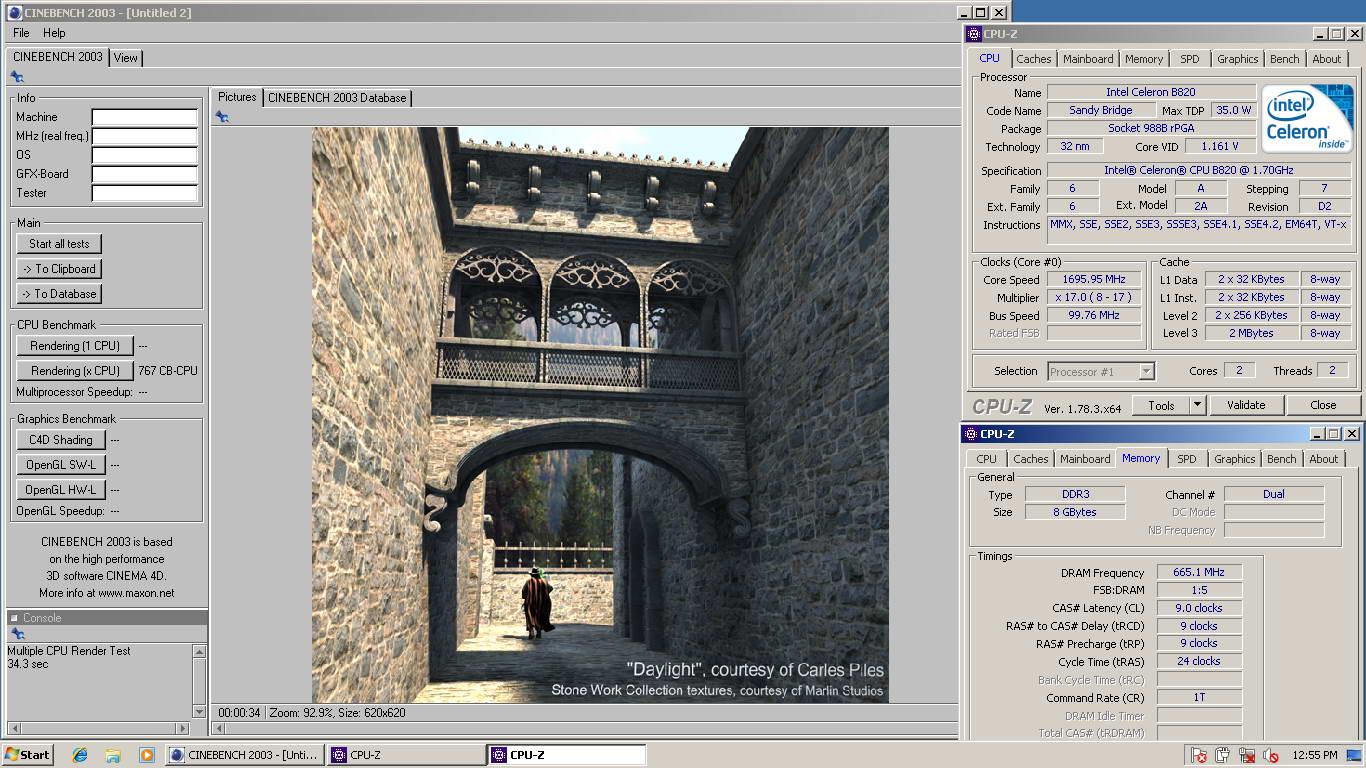Image resolution: width=1366 pixels, height=768 pixels.
Task: Click the Machine input field
Action: 145,117
